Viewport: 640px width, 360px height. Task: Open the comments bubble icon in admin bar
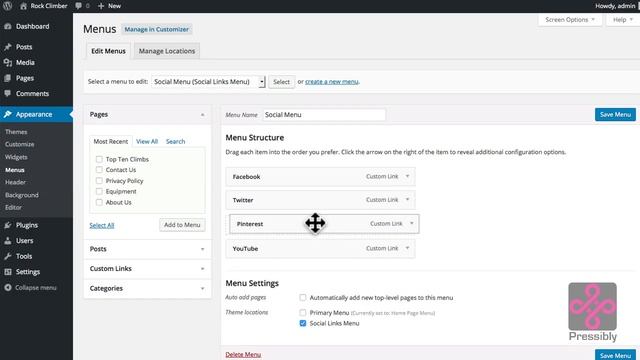pyautogui.click(x=78, y=6)
